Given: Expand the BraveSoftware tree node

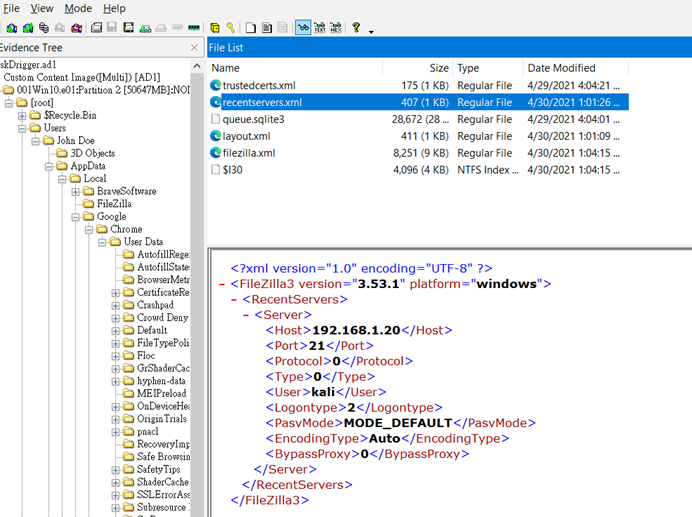Looking at the screenshot, I should click(75, 192).
